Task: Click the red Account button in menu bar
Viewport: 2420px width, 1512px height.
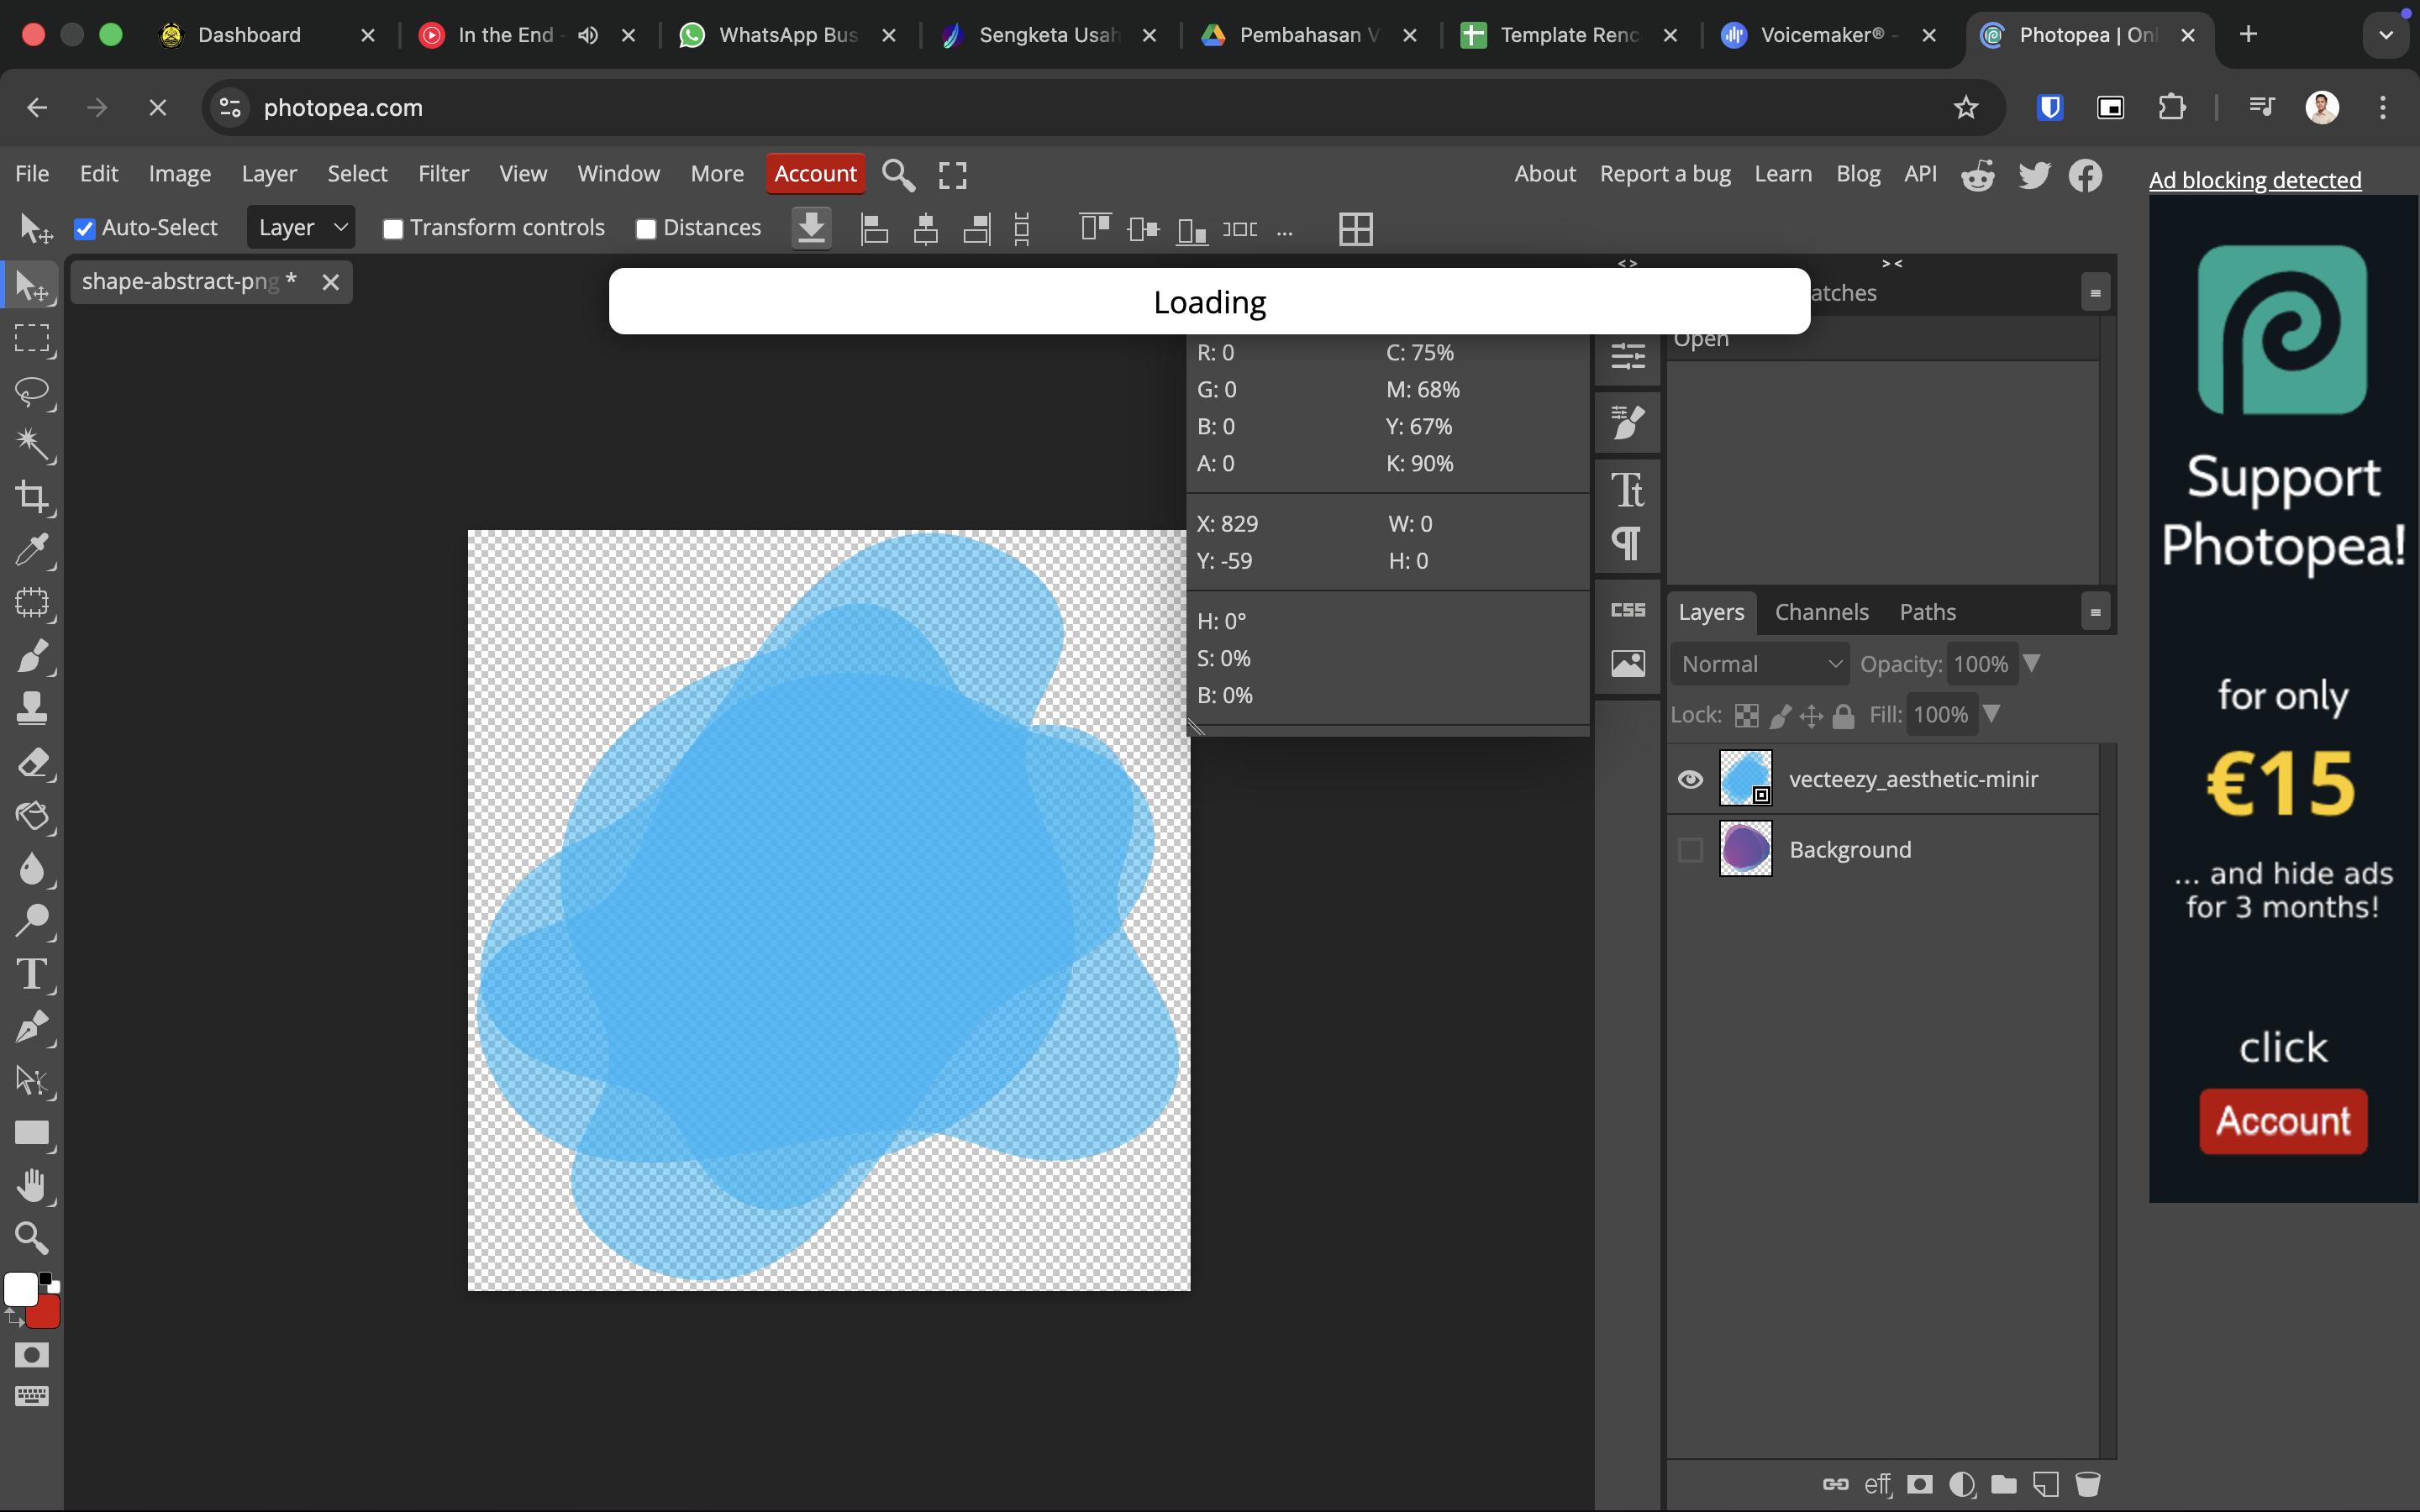Action: point(815,174)
